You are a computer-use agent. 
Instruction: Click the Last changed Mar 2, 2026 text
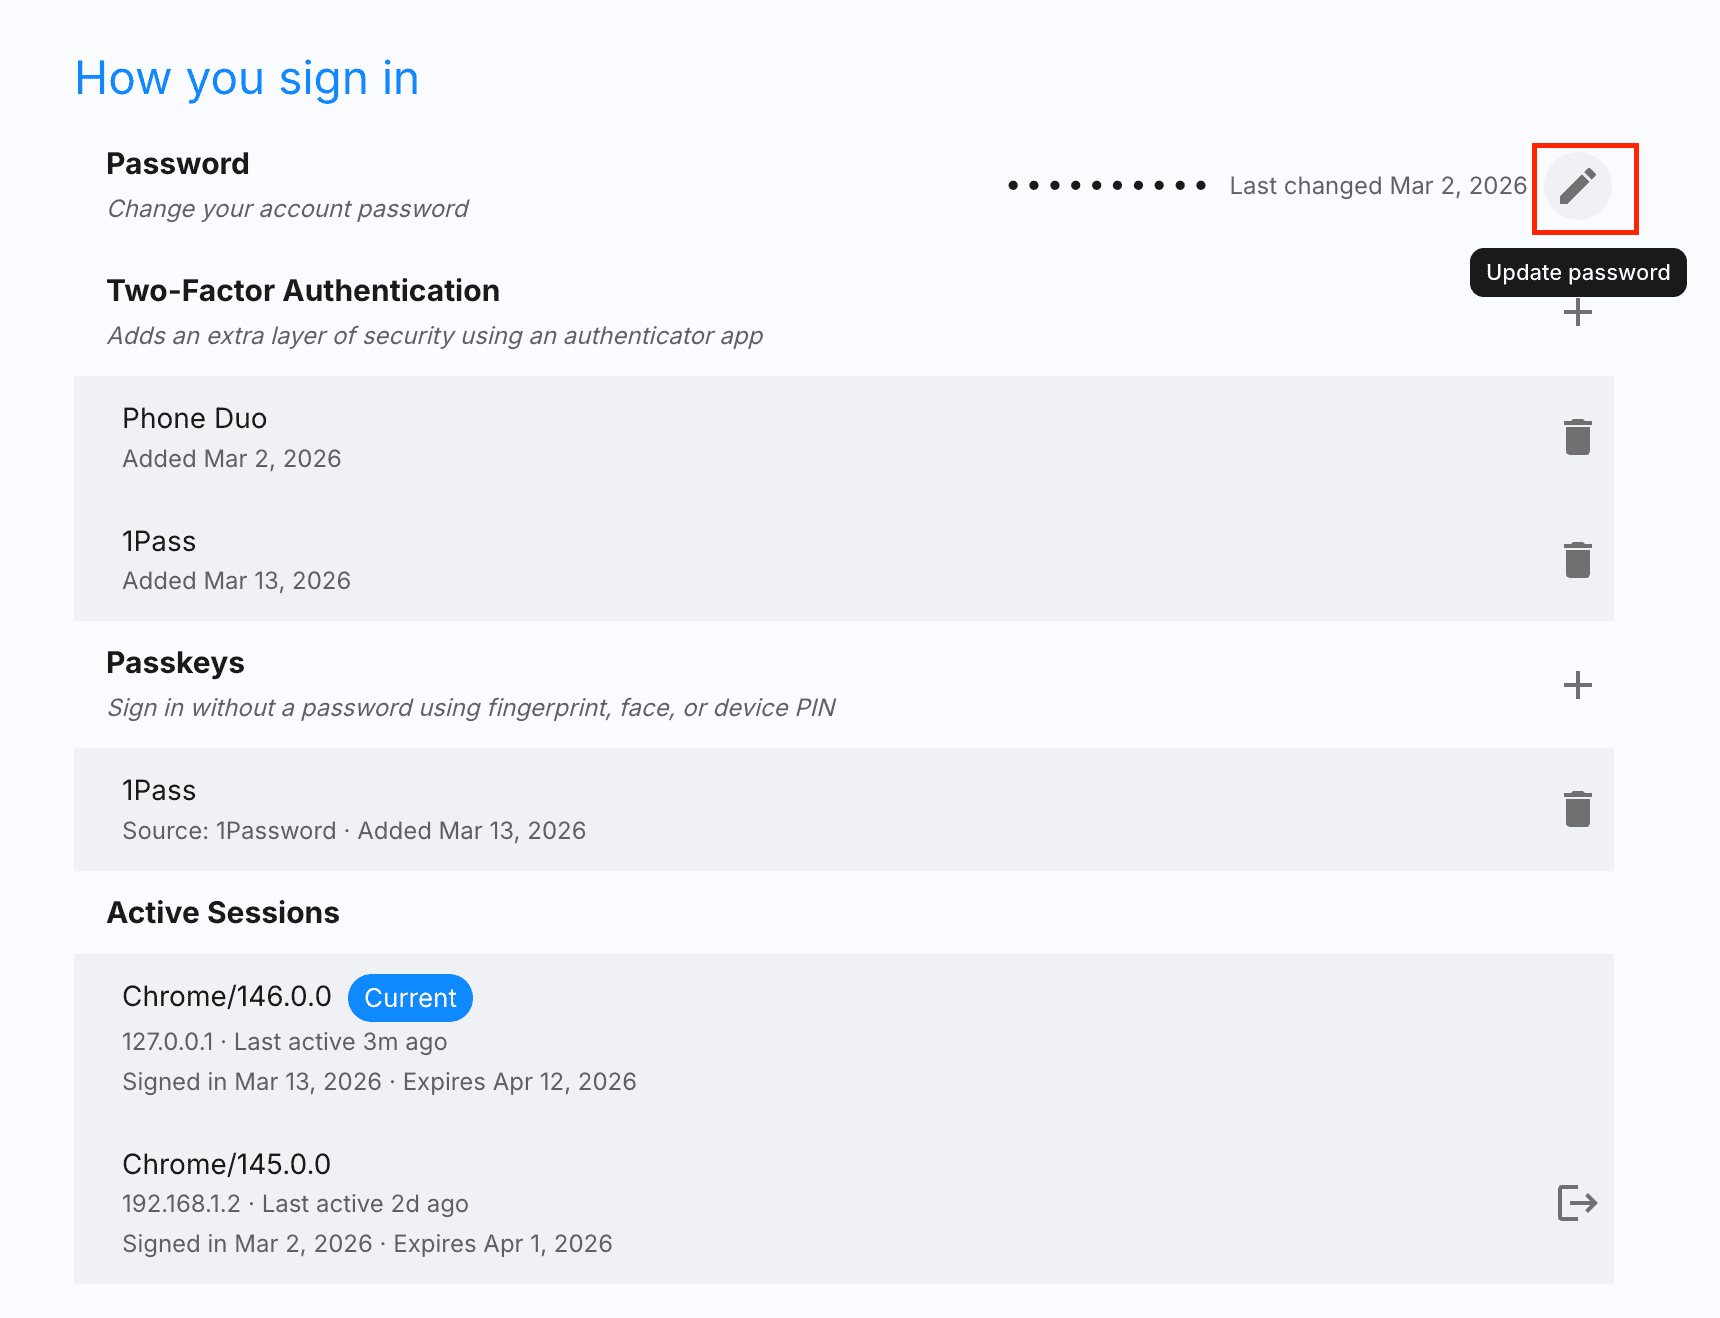[1377, 185]
